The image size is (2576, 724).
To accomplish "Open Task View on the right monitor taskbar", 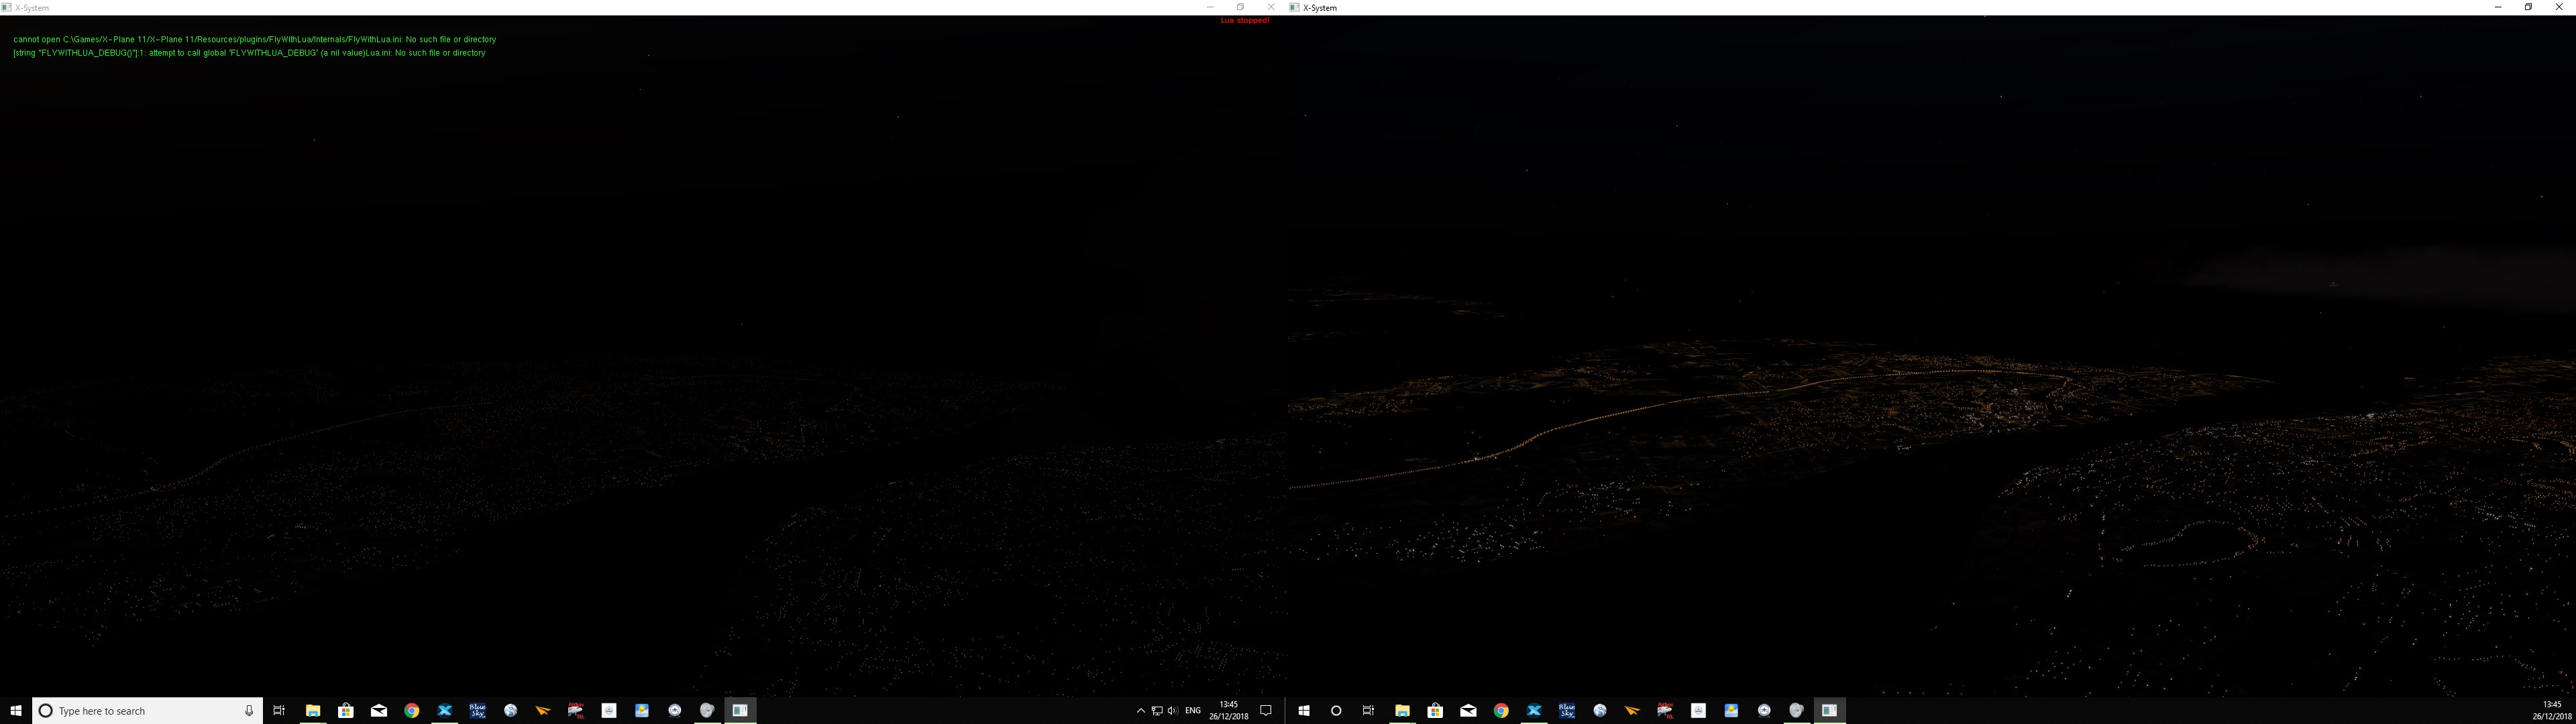I will tap(1368, 710).
